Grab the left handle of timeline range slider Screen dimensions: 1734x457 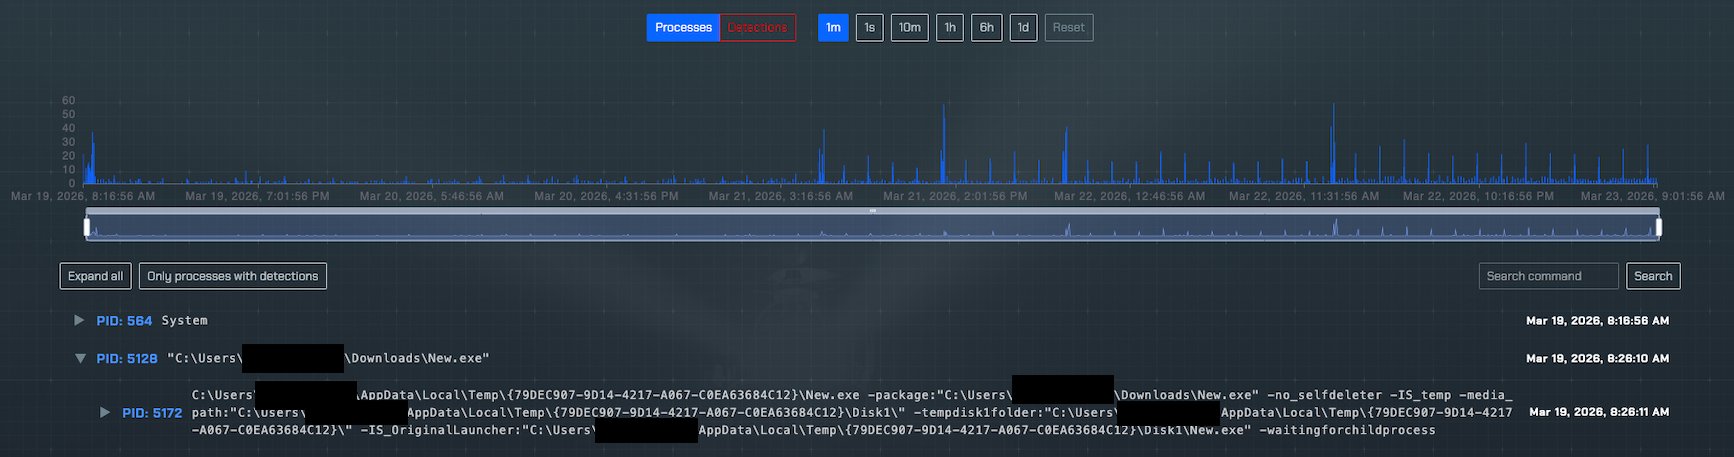point(87,228)
